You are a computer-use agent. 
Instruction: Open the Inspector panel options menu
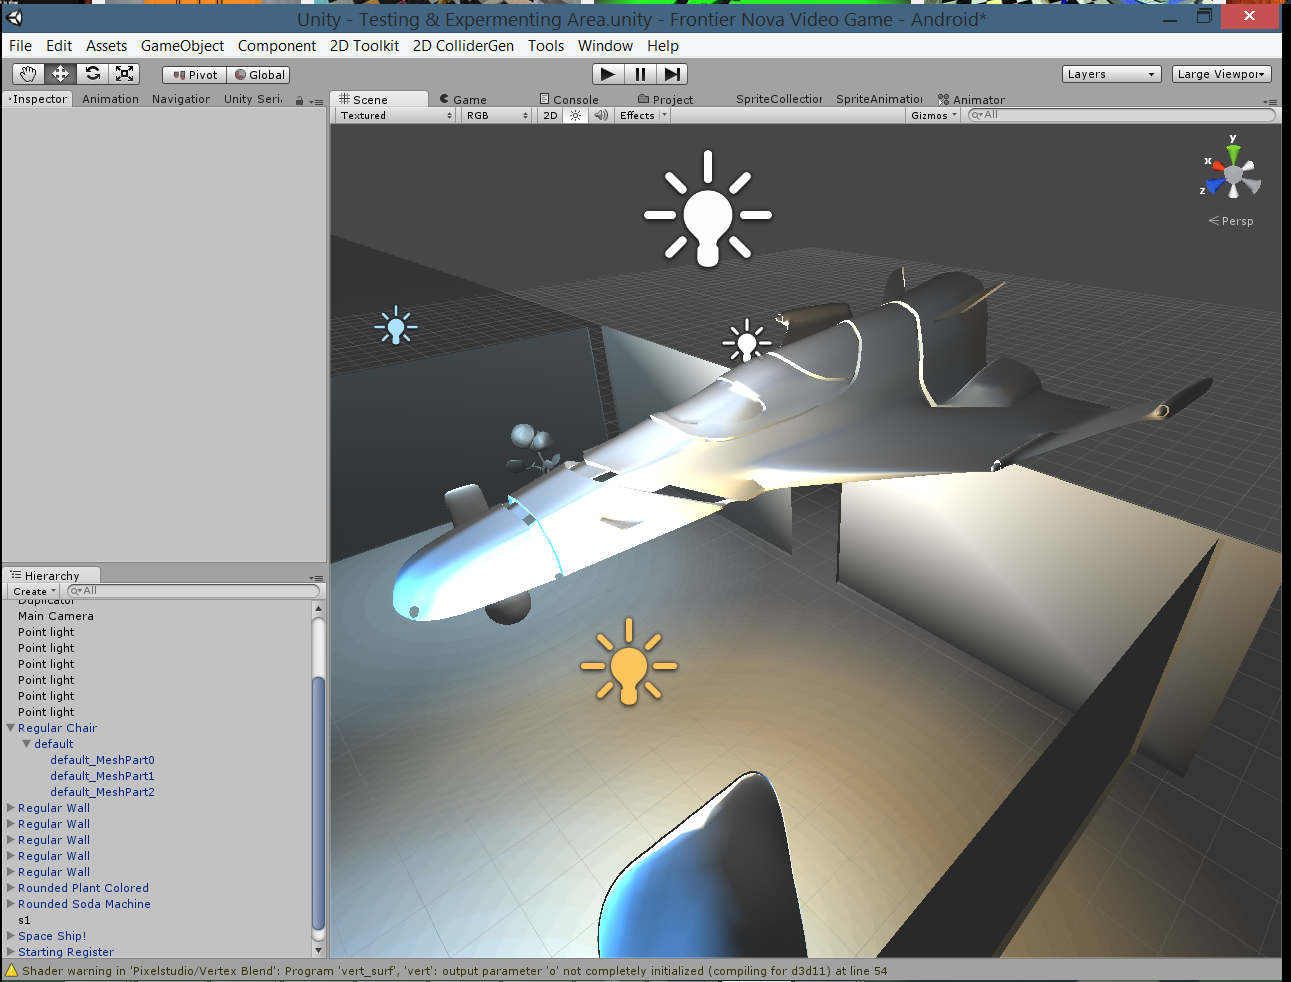tap(316, 101)
